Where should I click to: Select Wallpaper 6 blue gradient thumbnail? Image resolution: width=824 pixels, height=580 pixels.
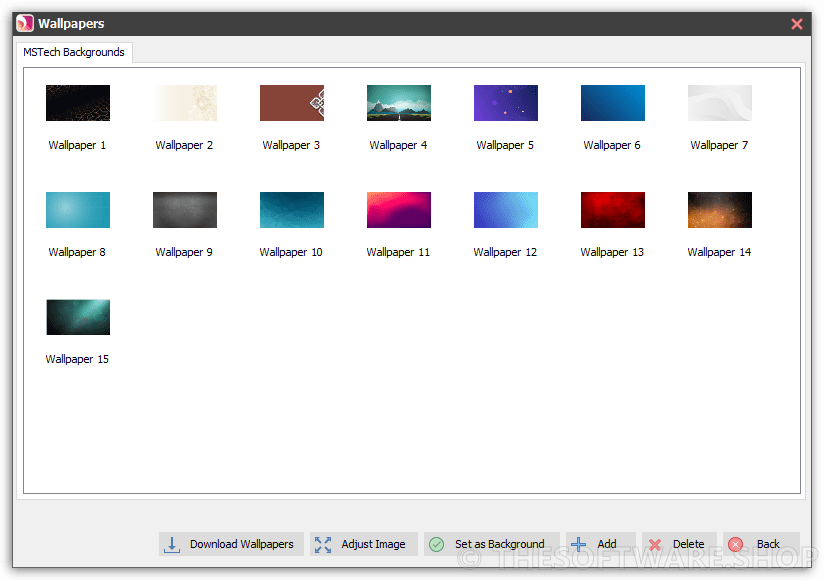[x=613, y=103]
